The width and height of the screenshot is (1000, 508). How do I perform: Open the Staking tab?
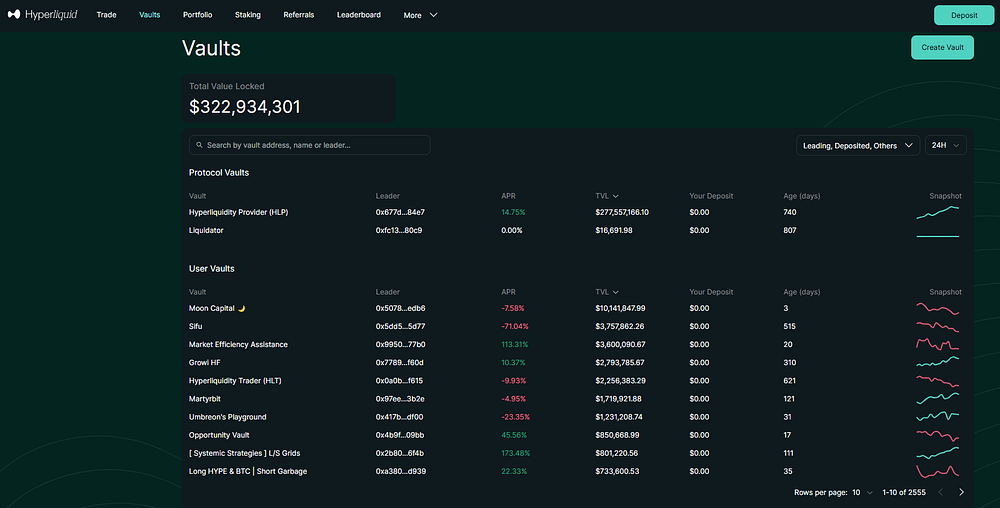pos(247,15)
